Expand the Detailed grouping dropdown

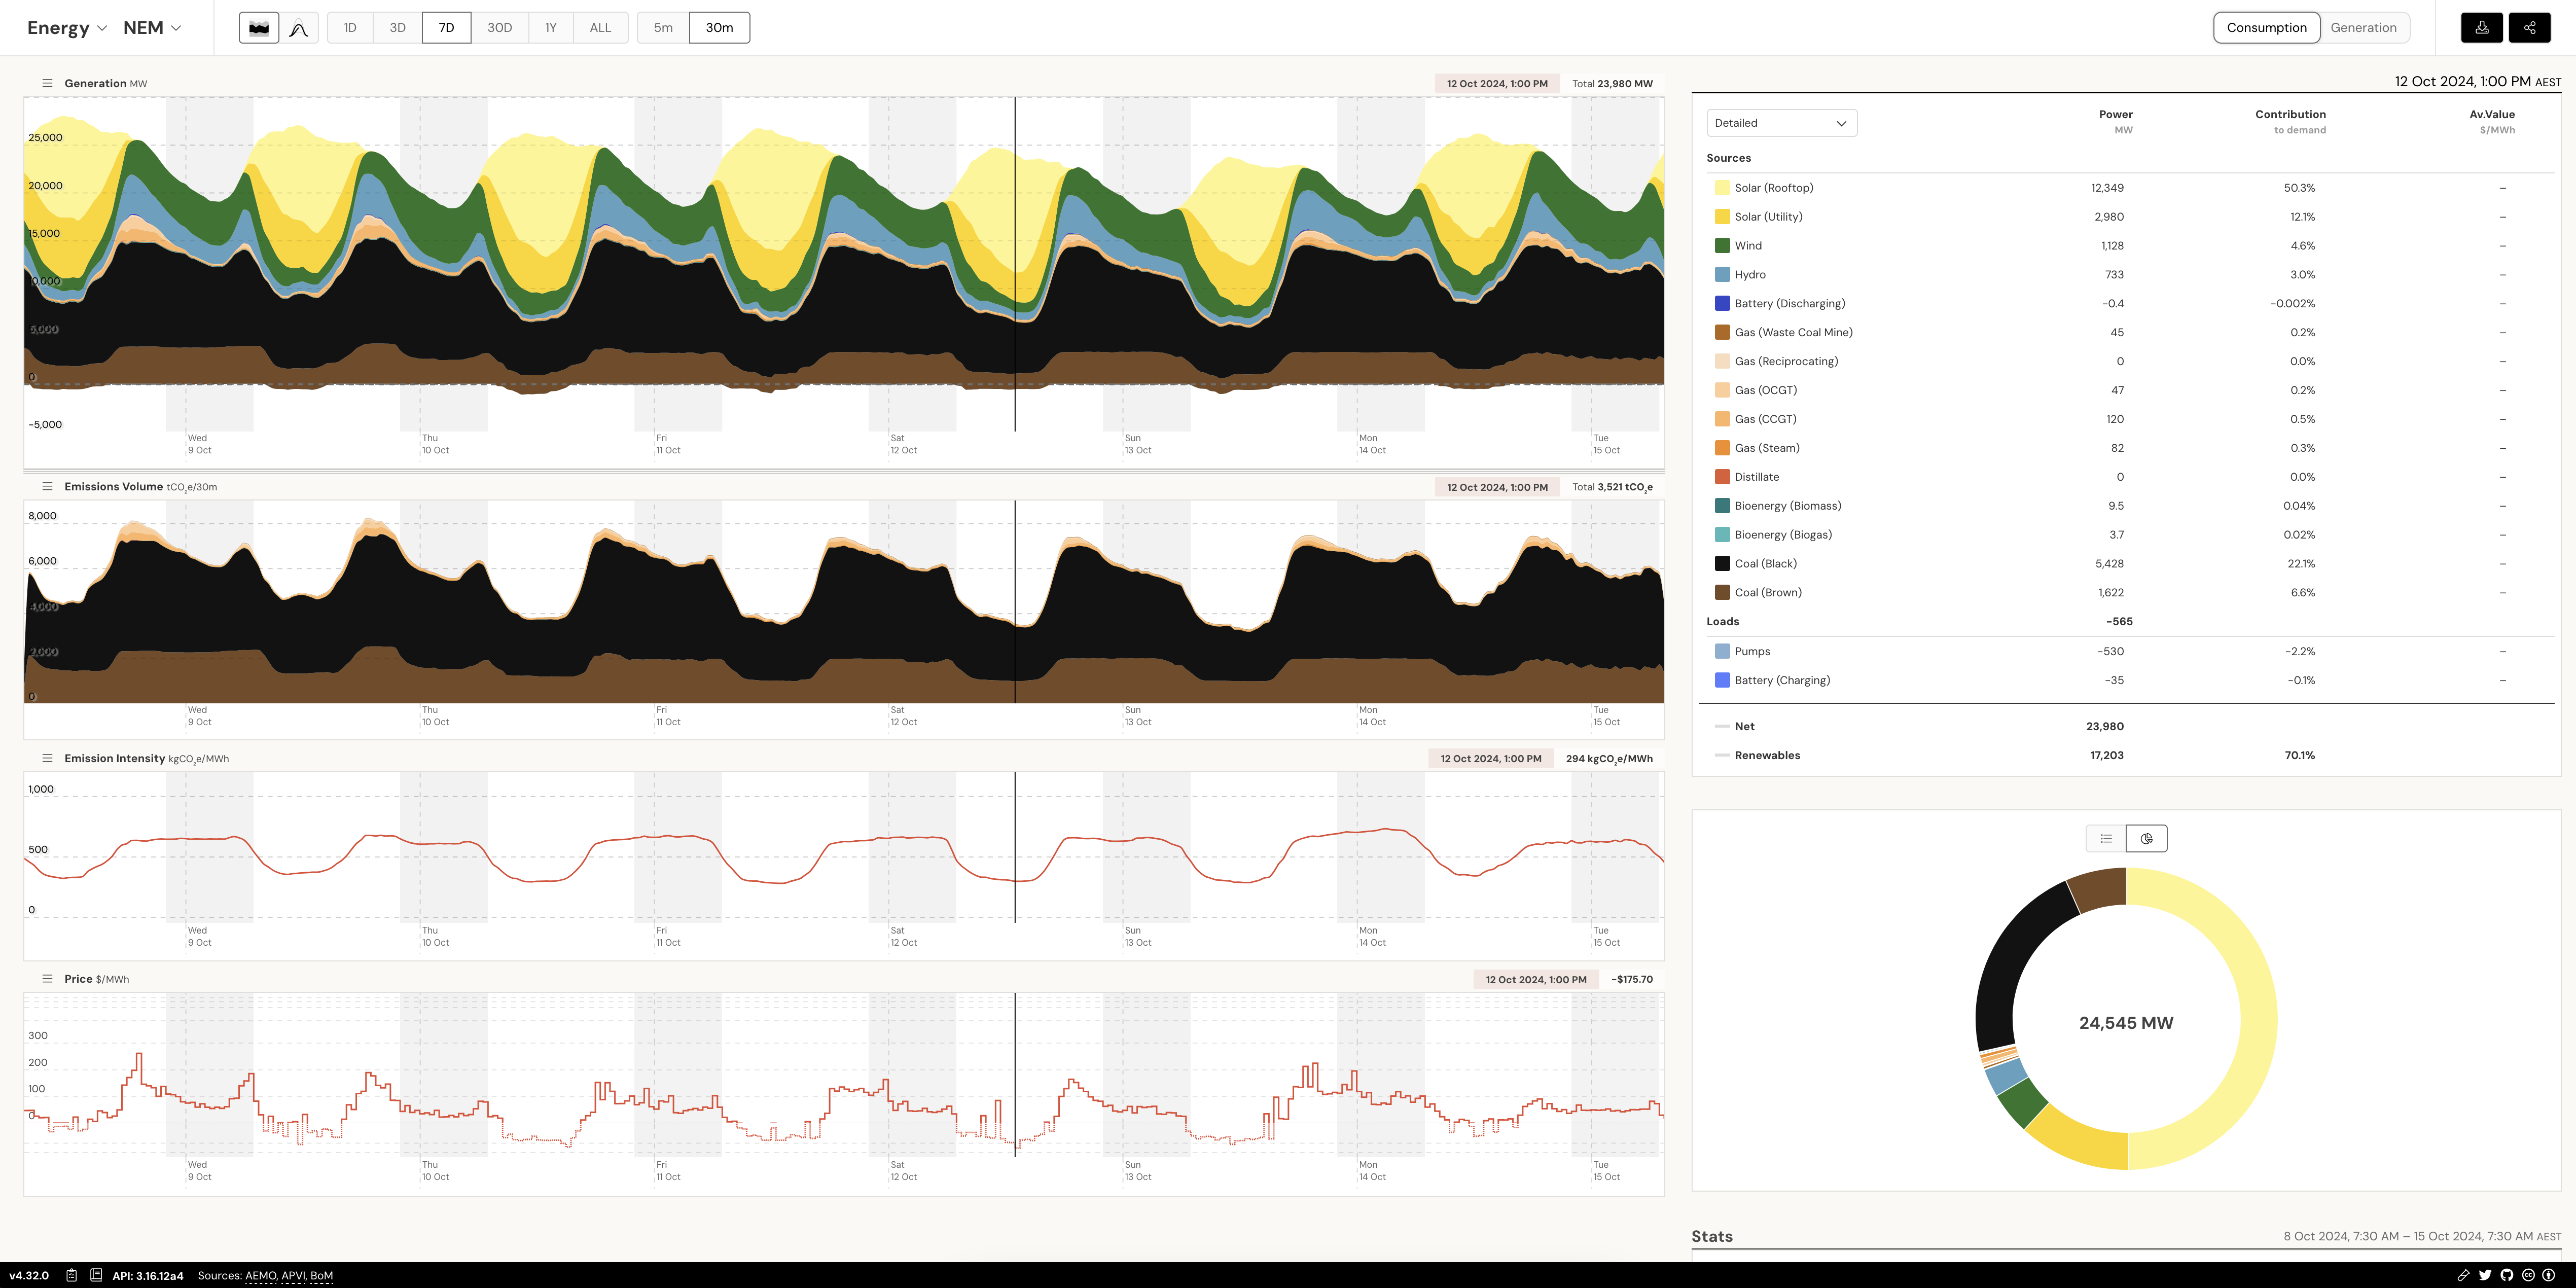tap(1781, 123)
